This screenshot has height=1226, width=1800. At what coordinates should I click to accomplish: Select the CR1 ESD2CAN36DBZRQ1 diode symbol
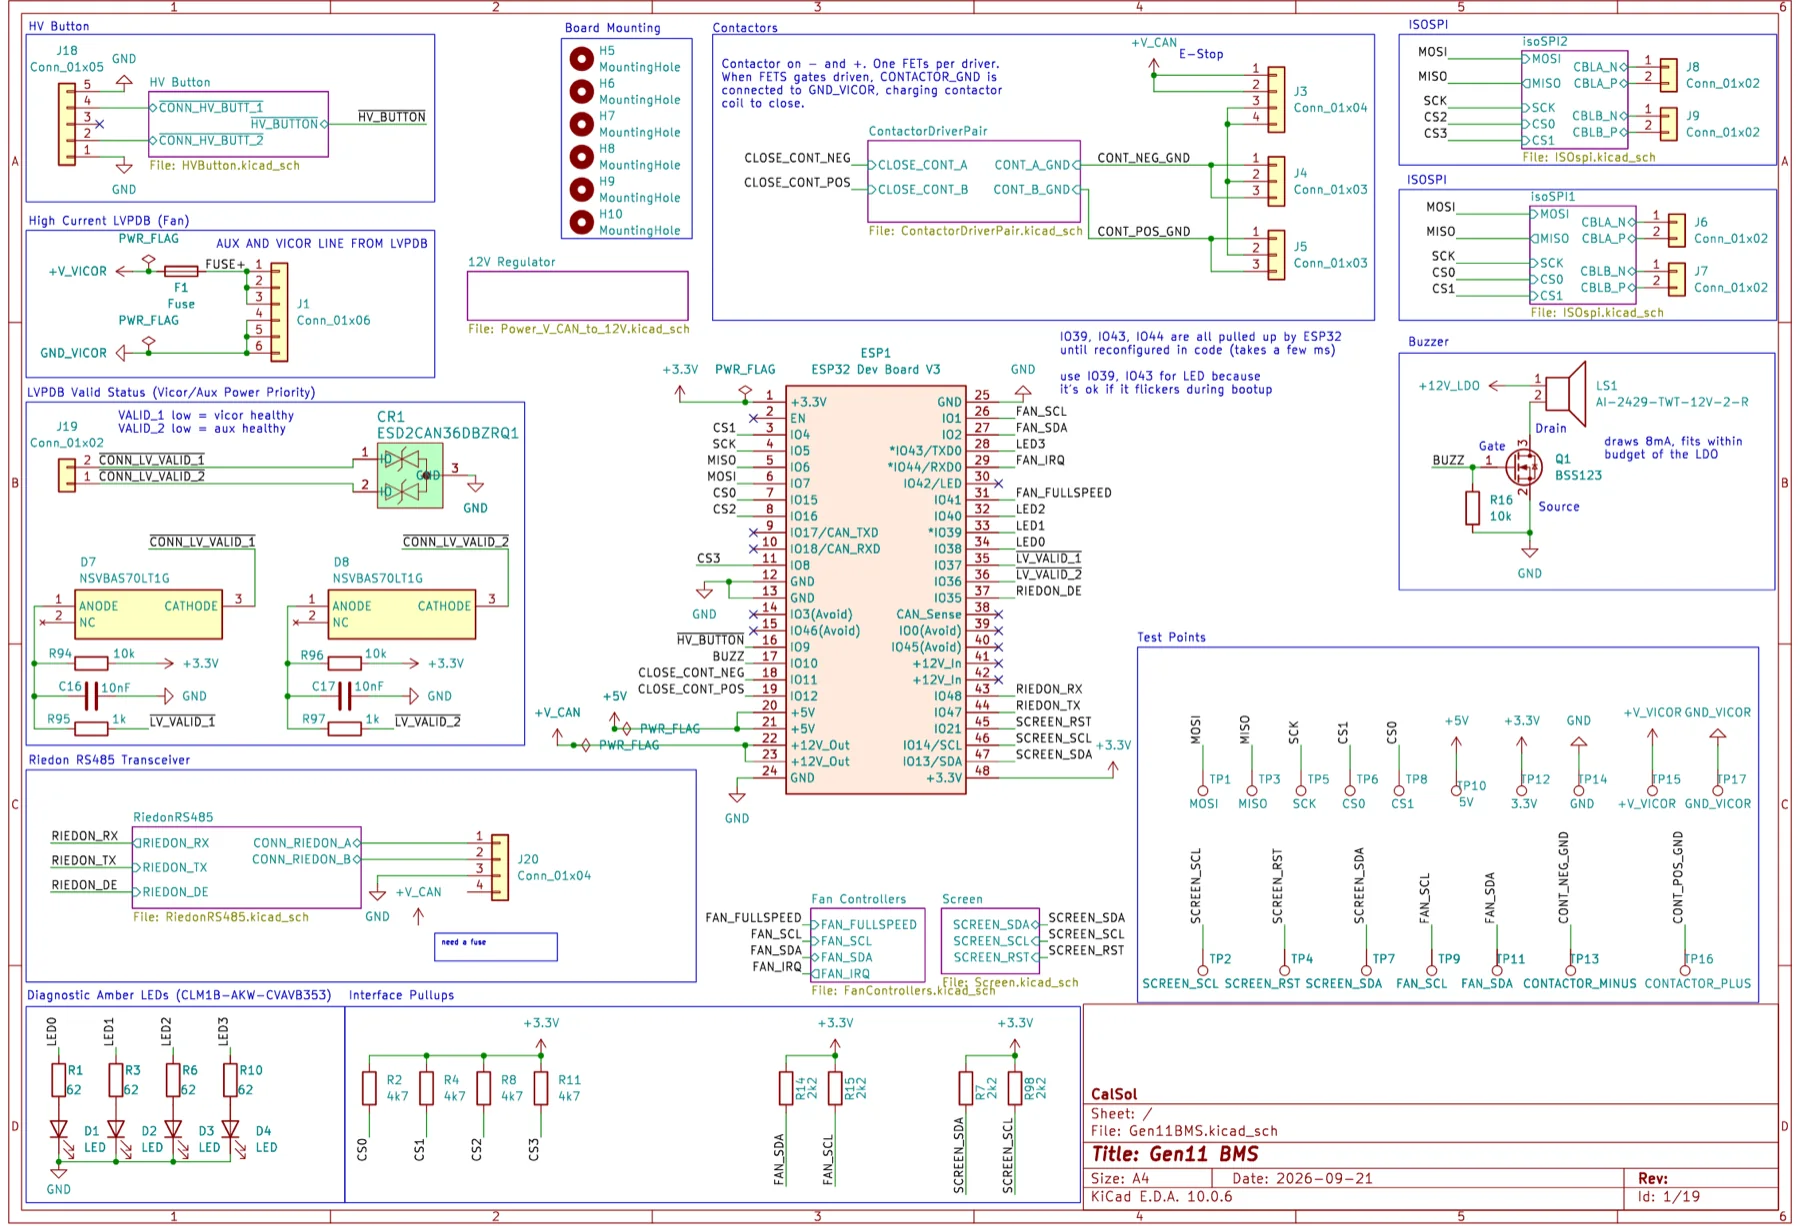(410, 475)
